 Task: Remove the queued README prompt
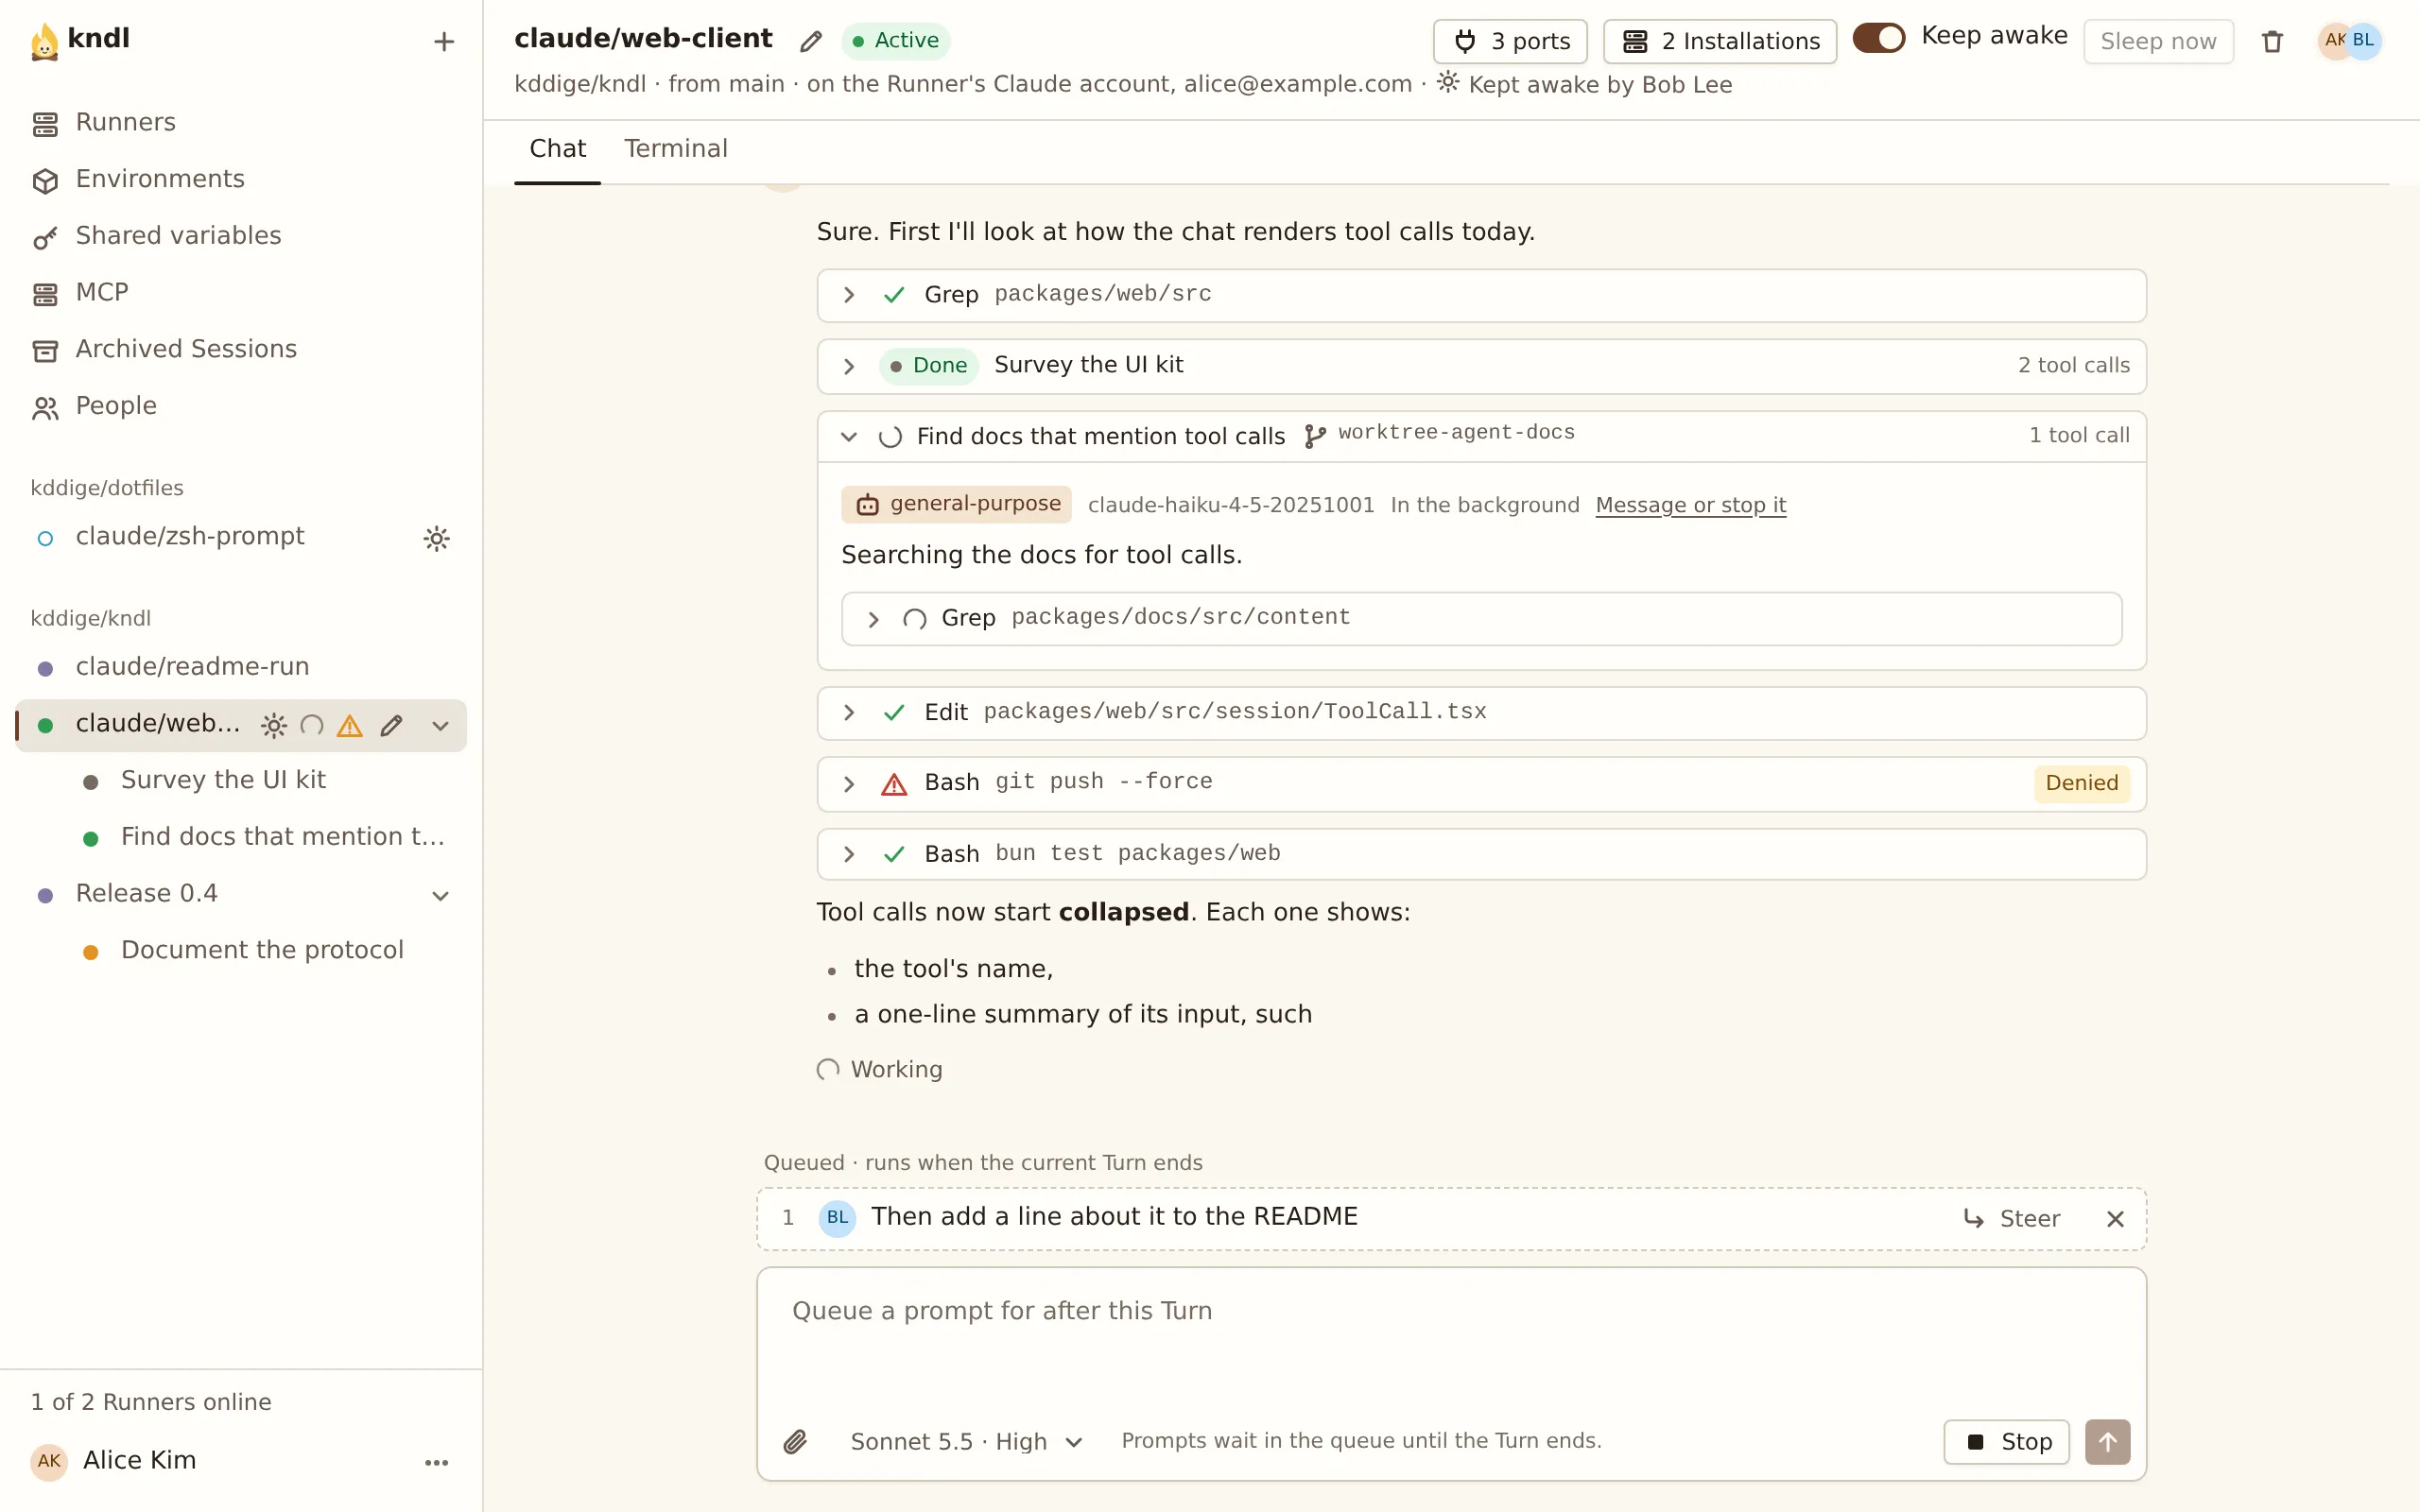tap(2115, 1219)
